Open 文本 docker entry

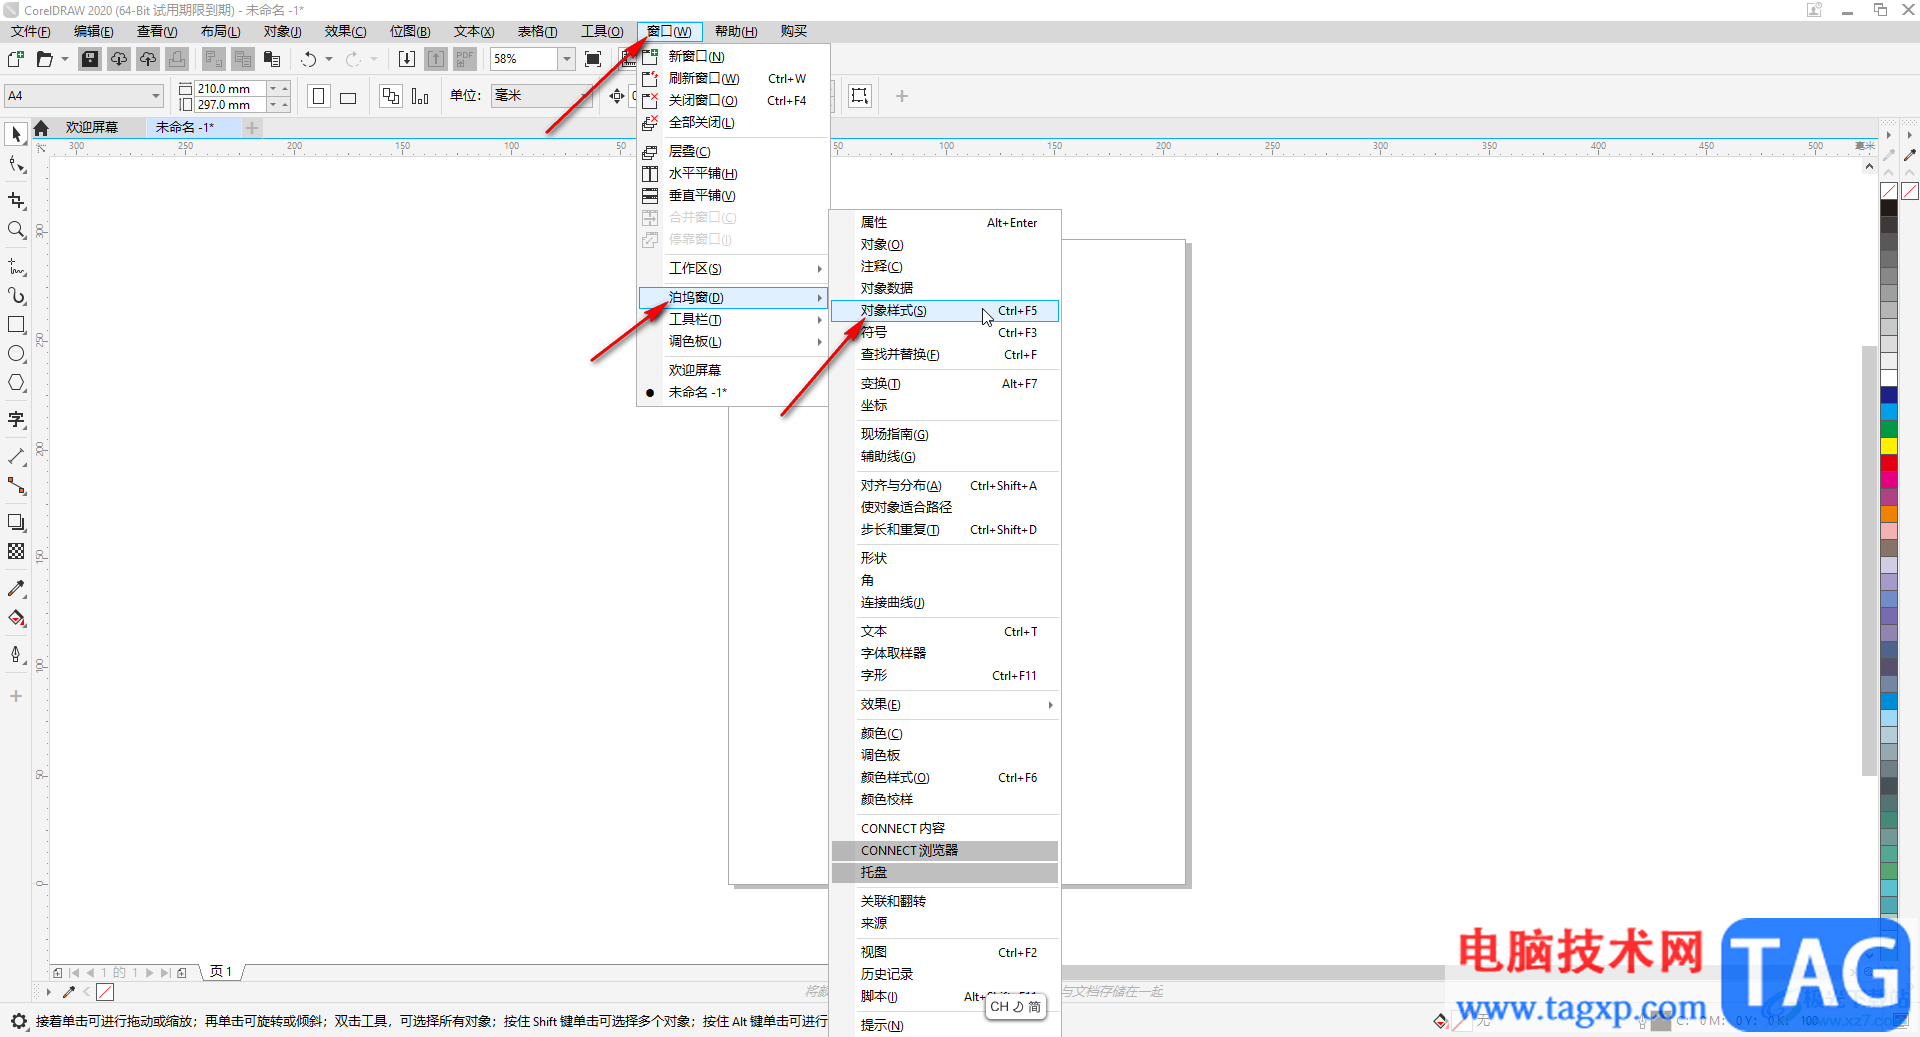[x=945, y=632]
